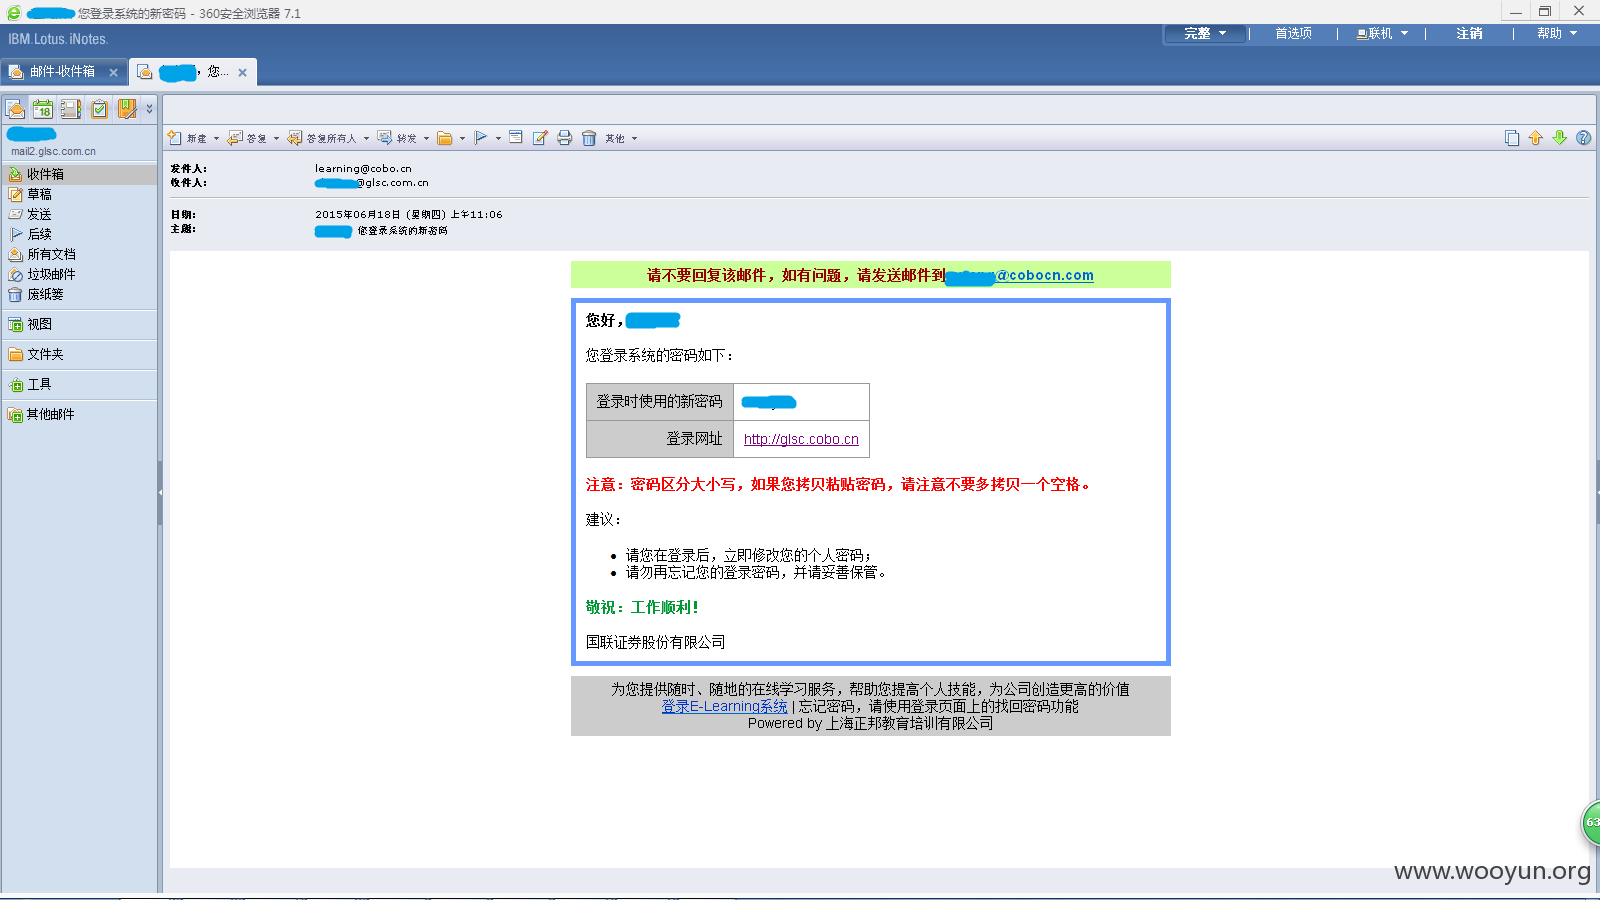Open the flag icon dropdown arrow
Screen dimensions: 1600x900
tap(498, 139)
